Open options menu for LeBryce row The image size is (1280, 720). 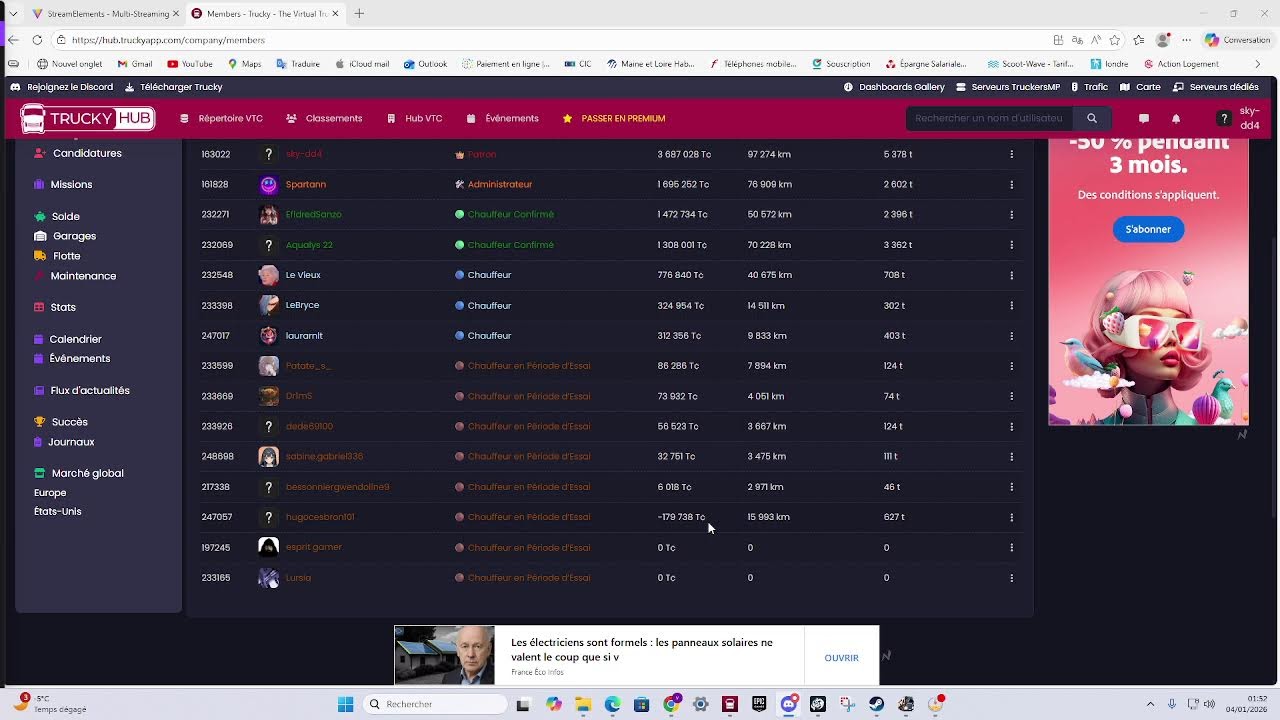(x=1011, y=305)
